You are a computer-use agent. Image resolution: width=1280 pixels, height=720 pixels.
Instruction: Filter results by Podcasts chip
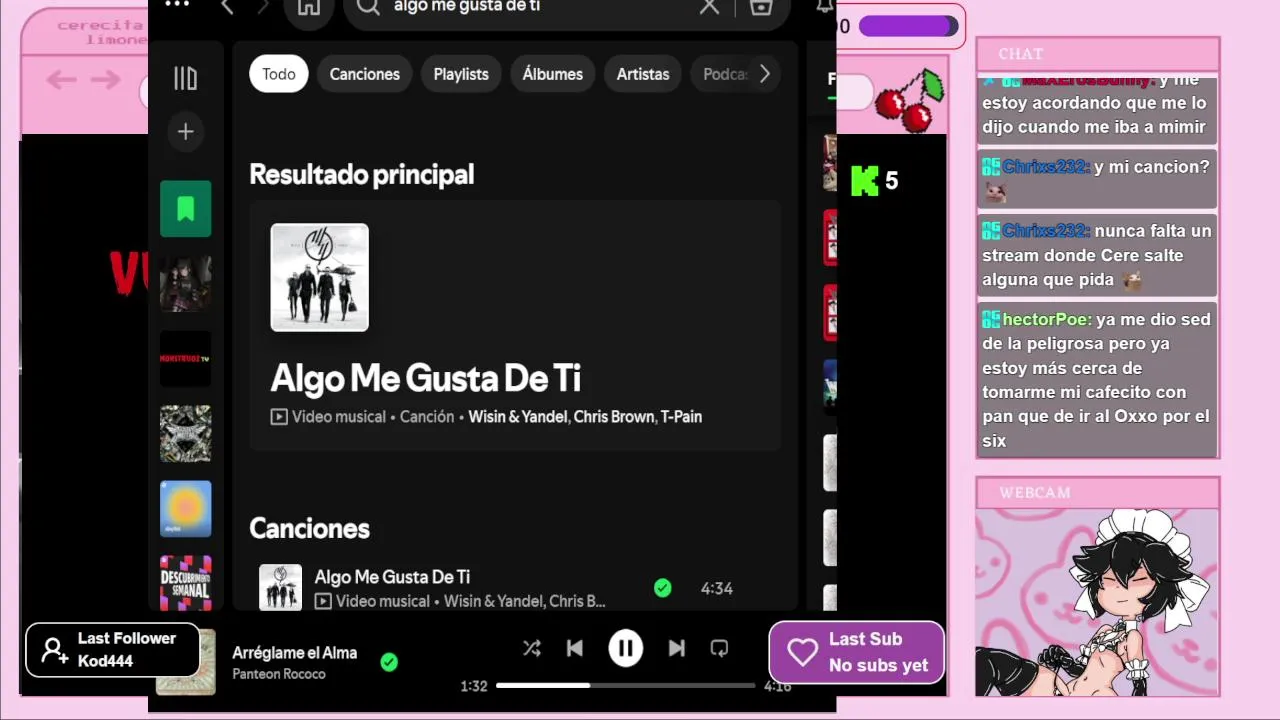(723, 74)
